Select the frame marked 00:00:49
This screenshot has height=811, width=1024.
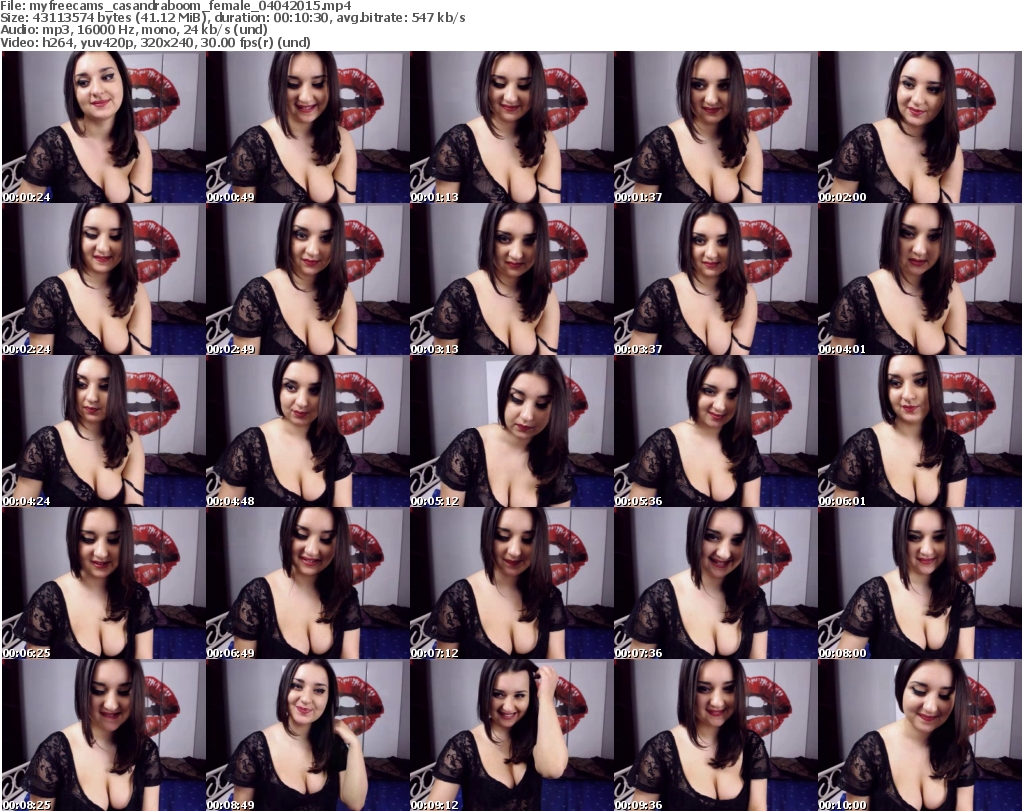(x=308, y=127)
